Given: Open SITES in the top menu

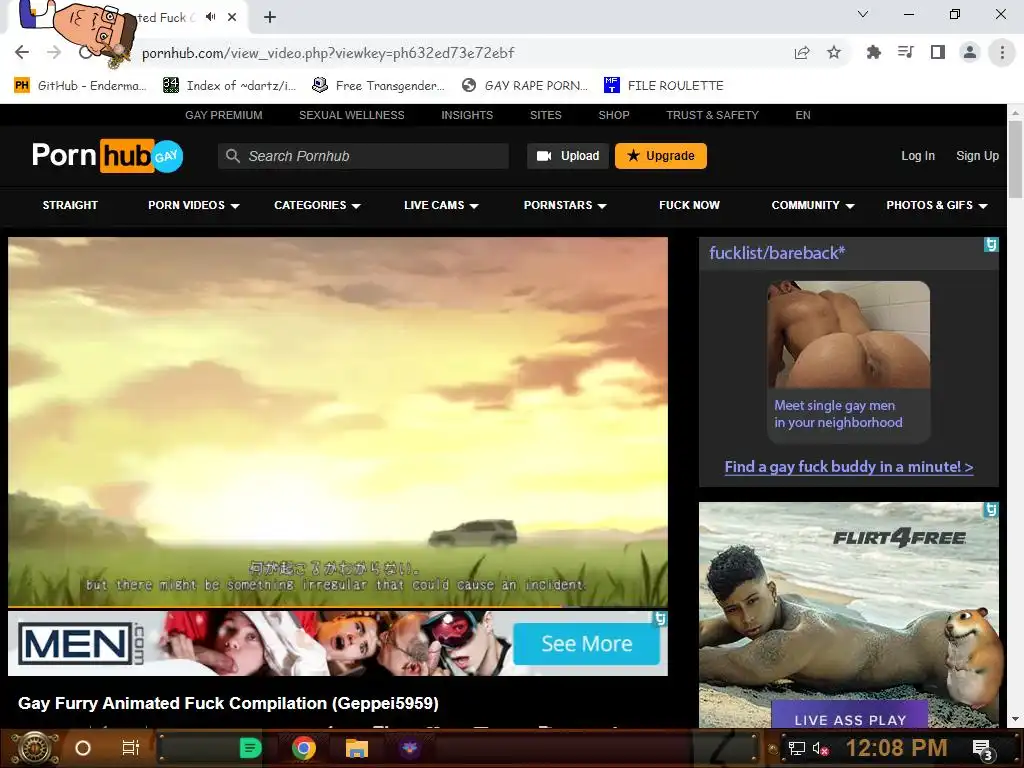Looking at the screenshot, I should click(x=546, y=115).
